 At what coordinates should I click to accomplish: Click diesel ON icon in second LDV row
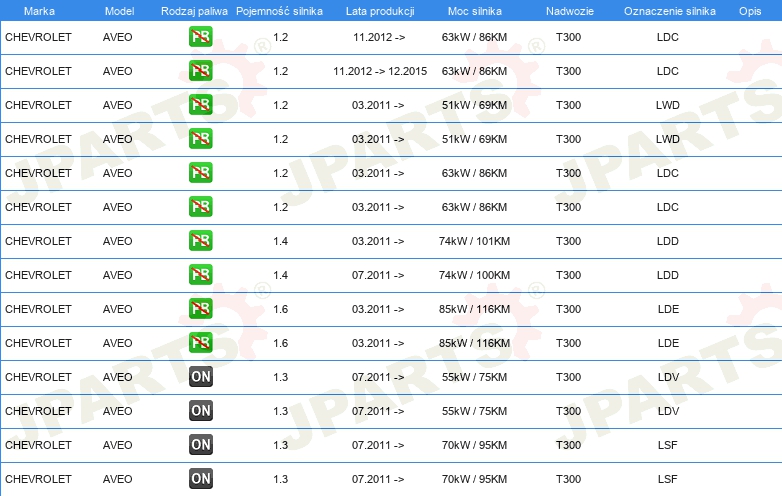pyautogui.click(x=200, y=411)
